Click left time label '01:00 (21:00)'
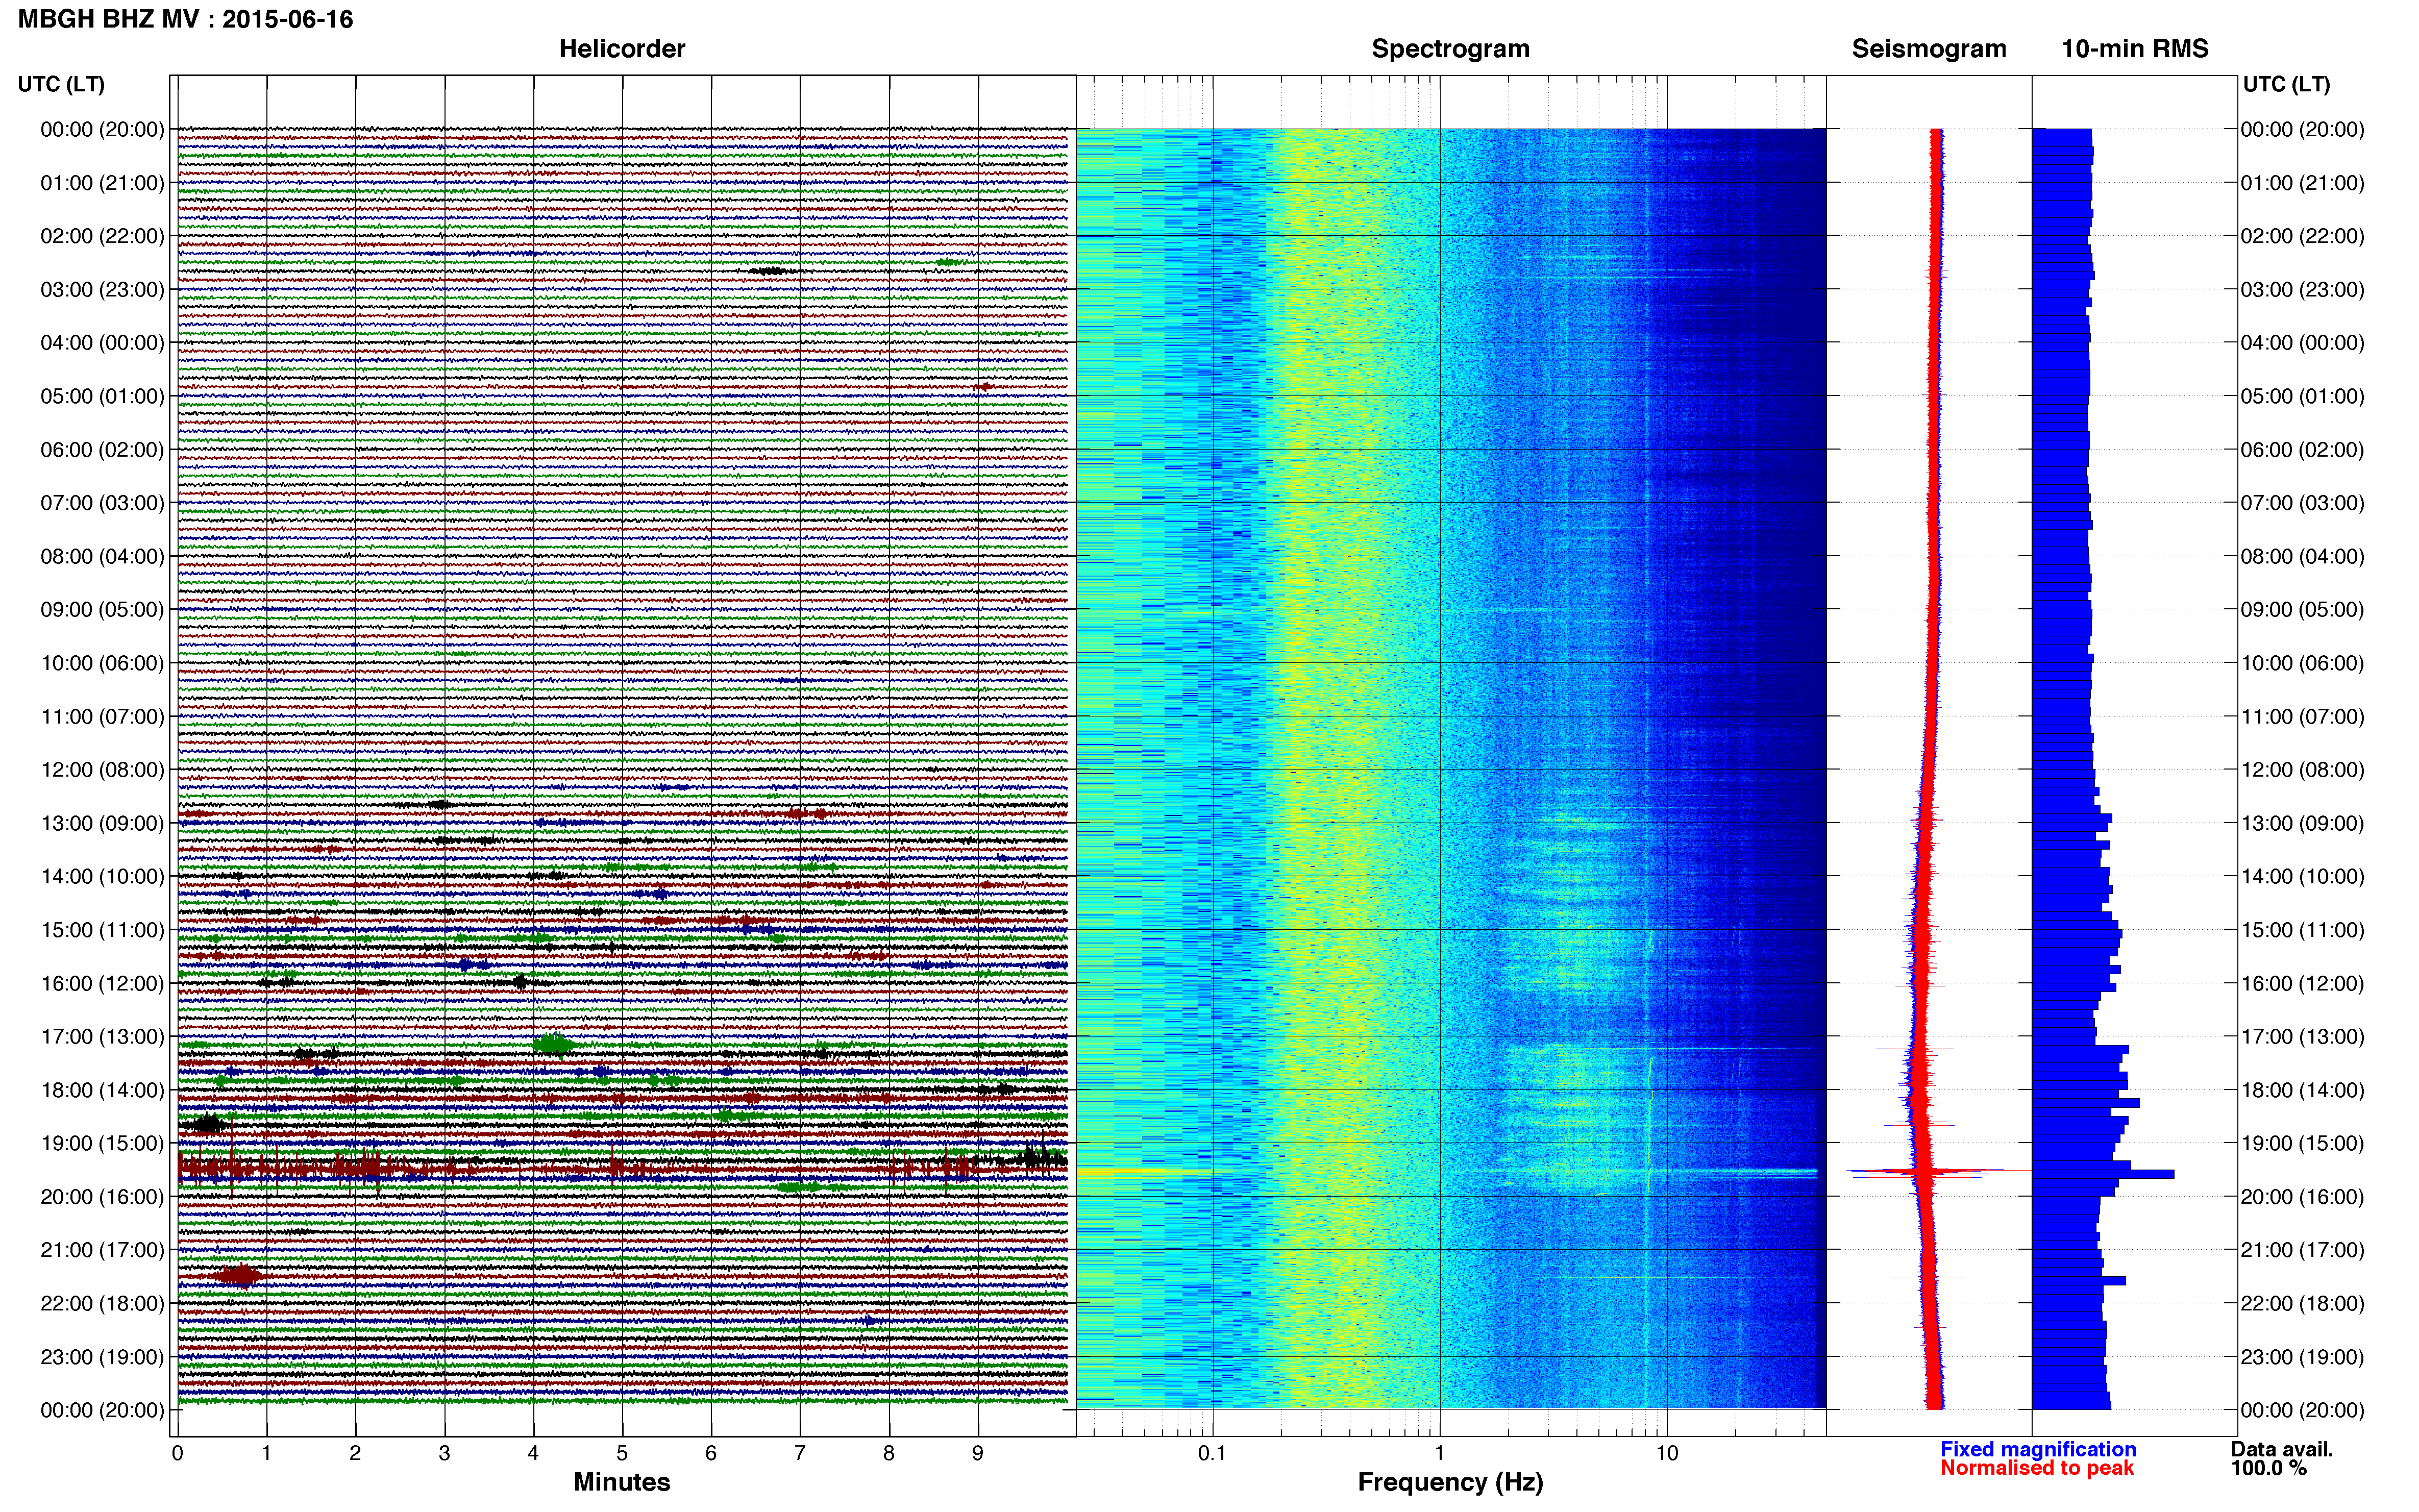Screen dimensions: 2419x1512 click(102, 183)
